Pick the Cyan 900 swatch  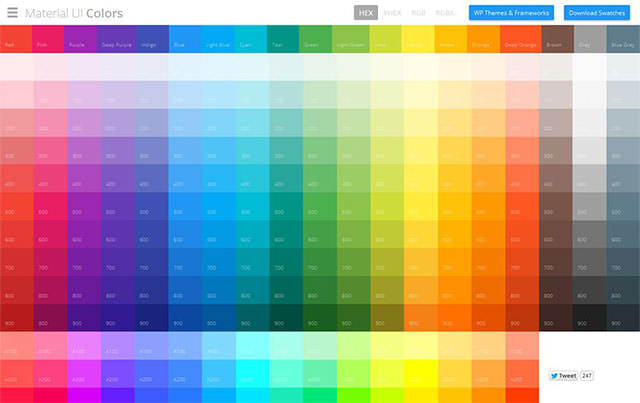(x=253, y=318)
